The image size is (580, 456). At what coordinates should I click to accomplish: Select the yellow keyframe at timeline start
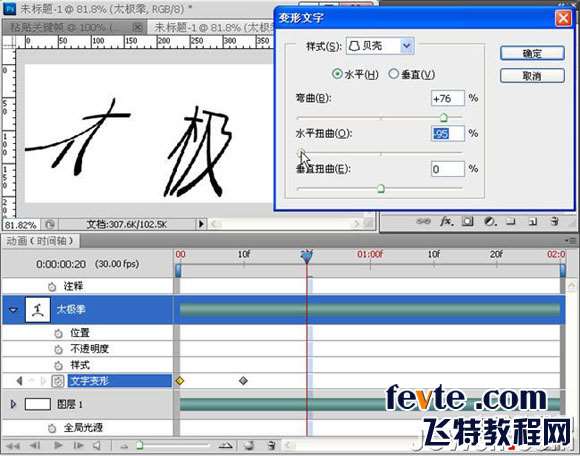[180, 381]
